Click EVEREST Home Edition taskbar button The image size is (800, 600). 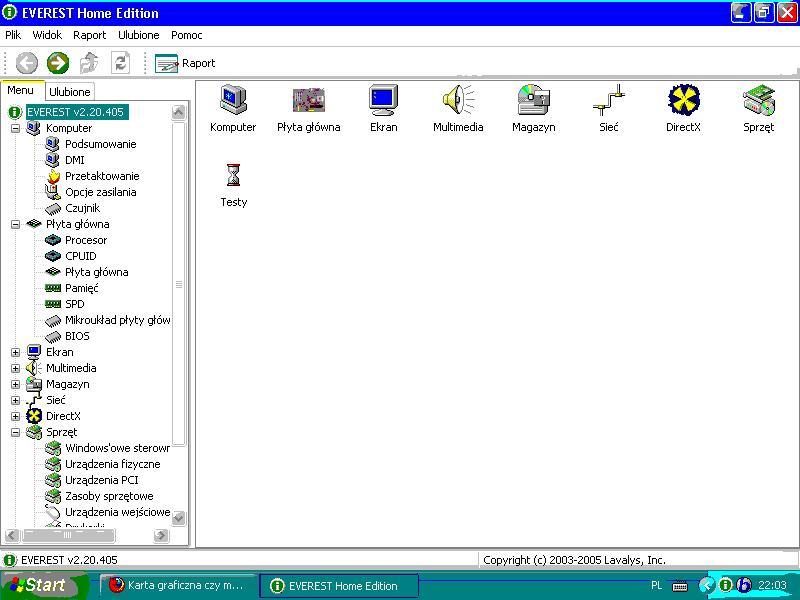pos(339,586)
